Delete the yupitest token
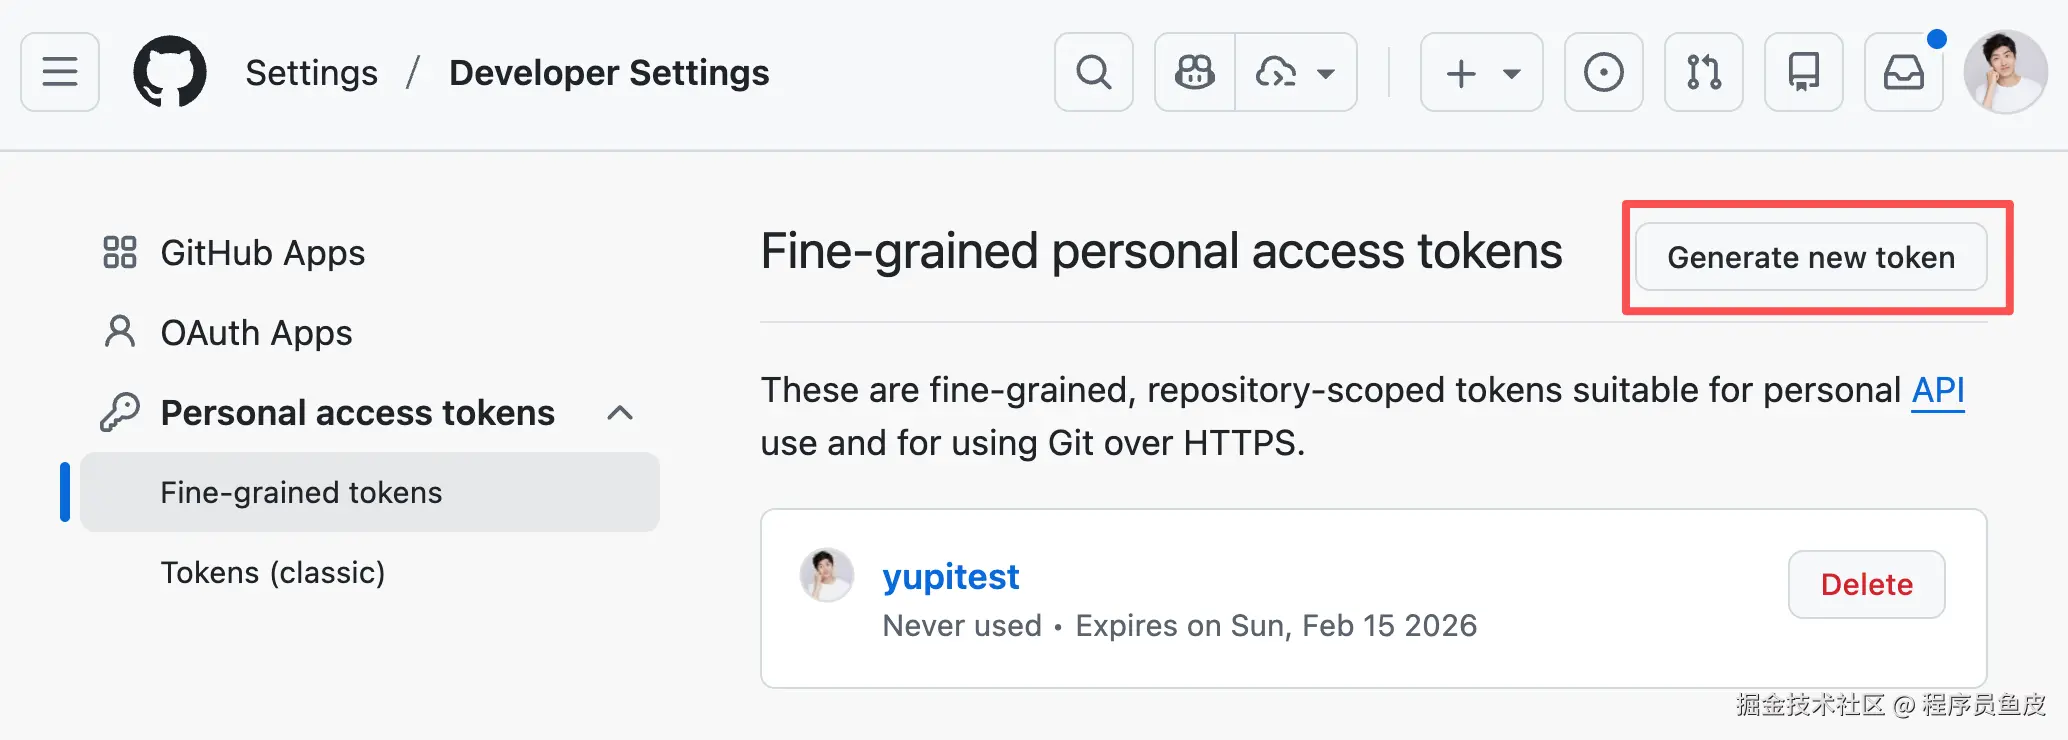This screenshot has width=2068, height=740. (1866, 584)
